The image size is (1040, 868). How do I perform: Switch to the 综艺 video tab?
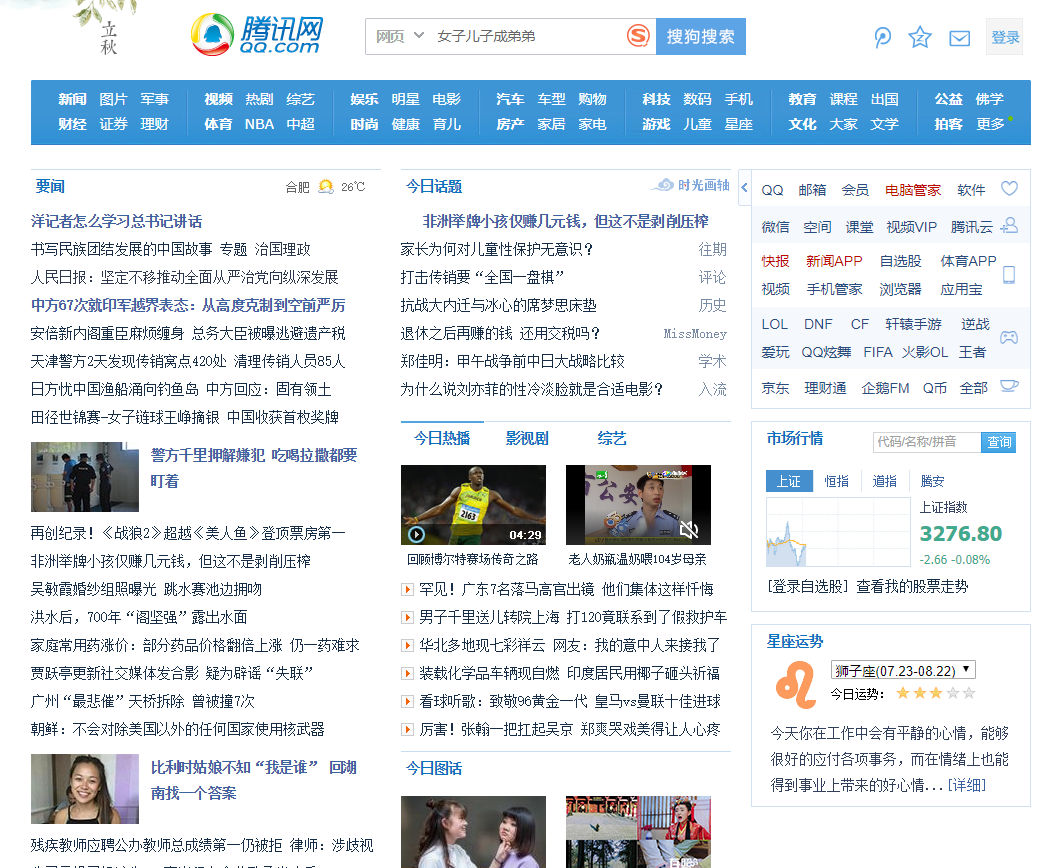pos(612,438)
